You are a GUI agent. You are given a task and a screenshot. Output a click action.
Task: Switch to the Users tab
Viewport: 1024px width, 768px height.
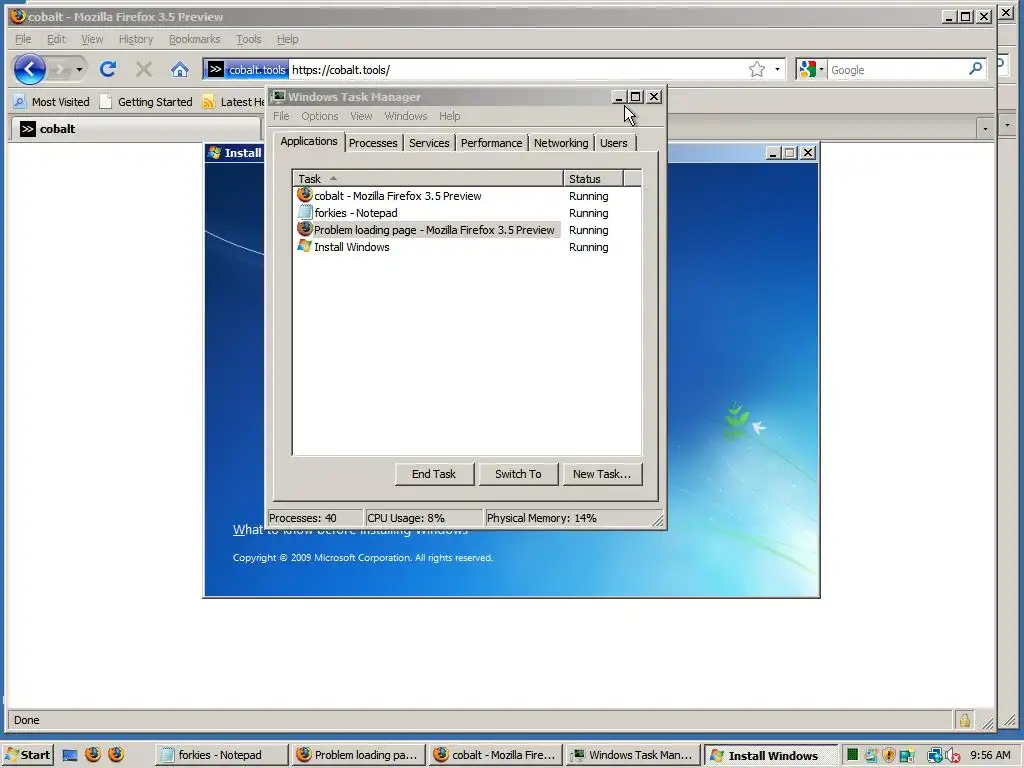[x=614, y=143]
